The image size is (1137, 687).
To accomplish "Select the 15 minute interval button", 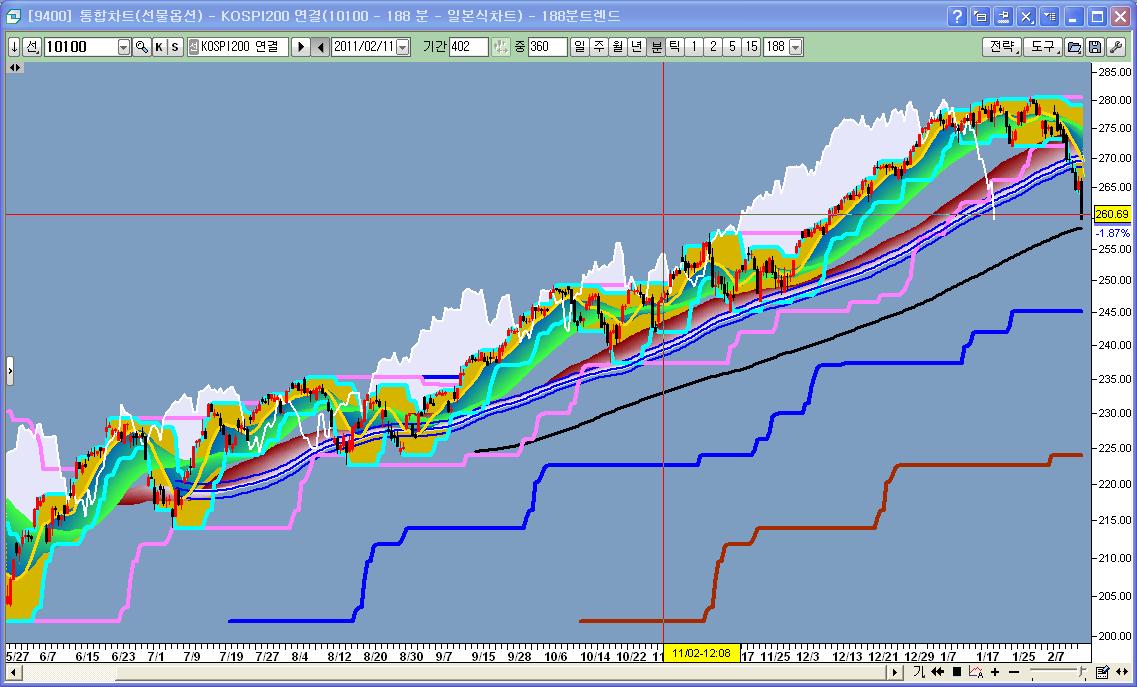I will [x=751, y=47].
